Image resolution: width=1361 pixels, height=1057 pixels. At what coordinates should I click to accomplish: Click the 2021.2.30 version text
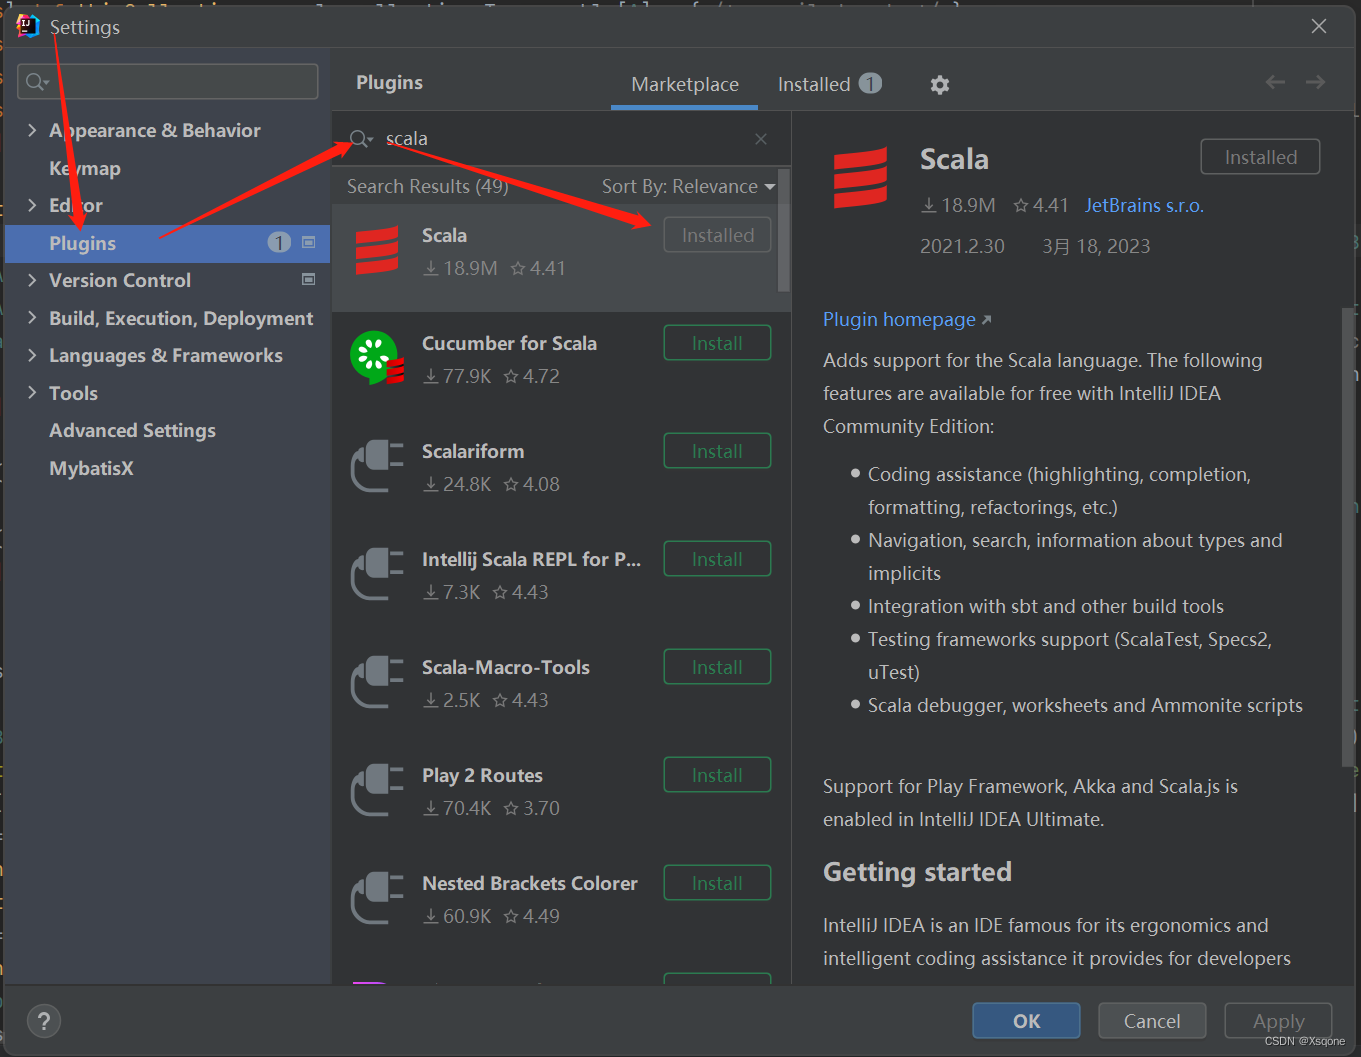point(962,246)
